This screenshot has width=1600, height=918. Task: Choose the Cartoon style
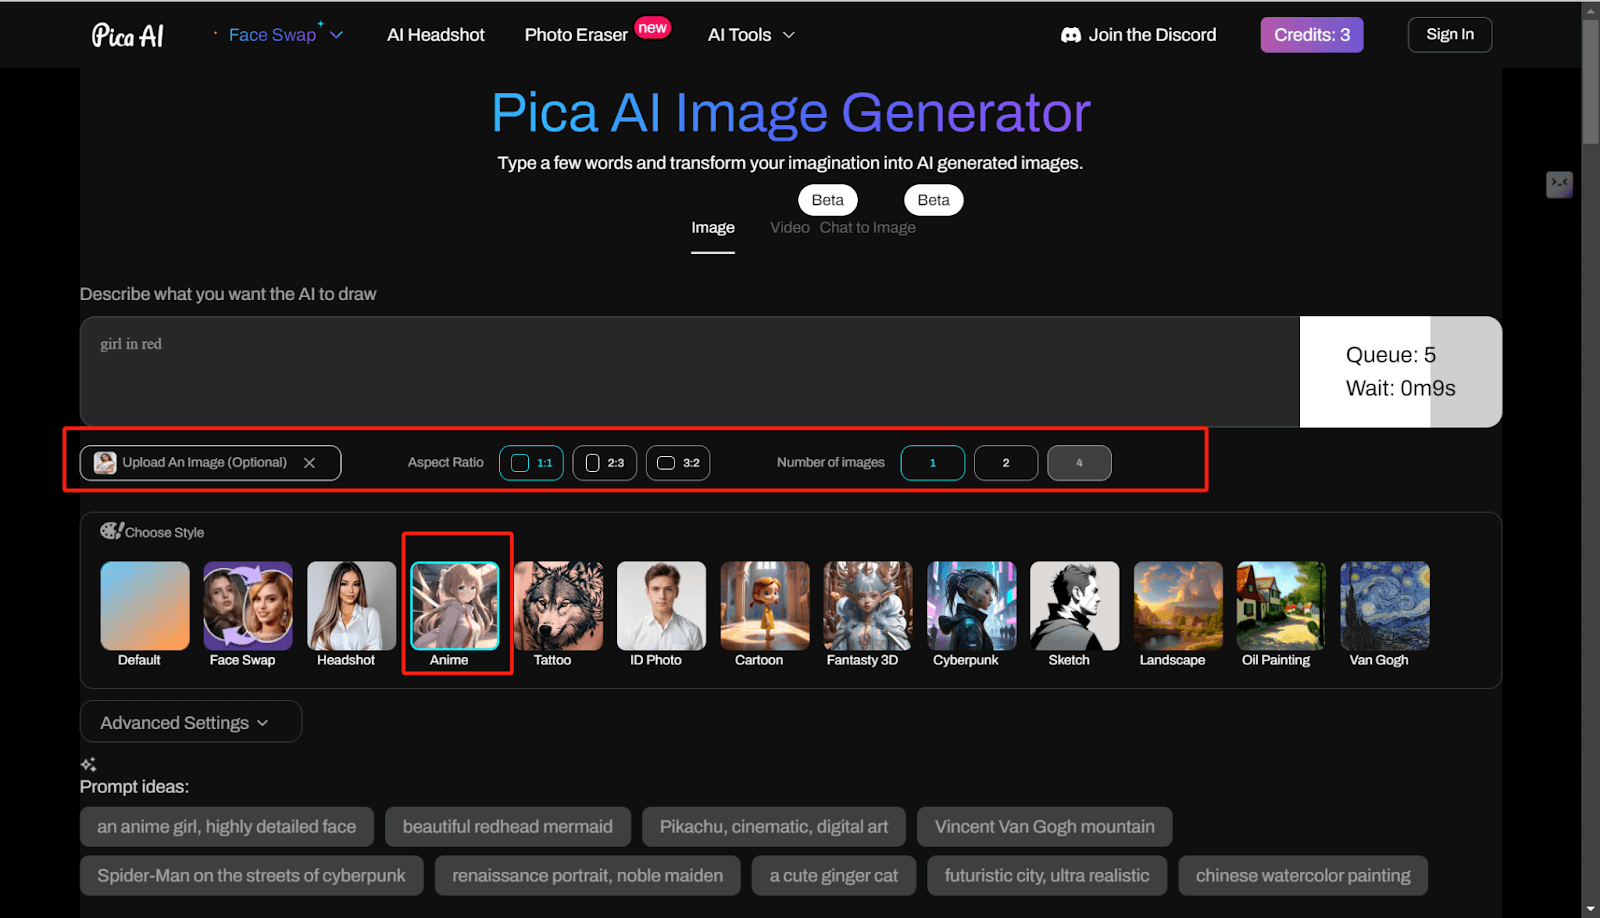pyautogui.click(x=765, y=606)
